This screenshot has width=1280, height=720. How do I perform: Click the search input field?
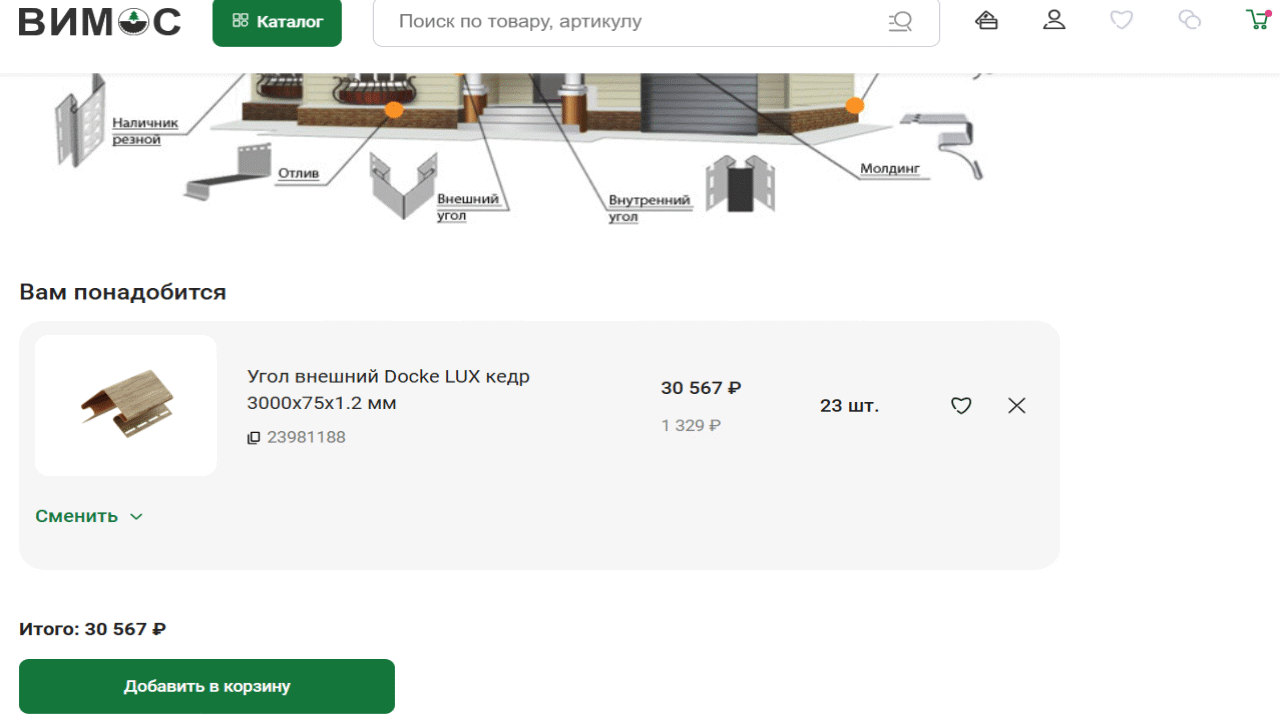pos(630,22)
